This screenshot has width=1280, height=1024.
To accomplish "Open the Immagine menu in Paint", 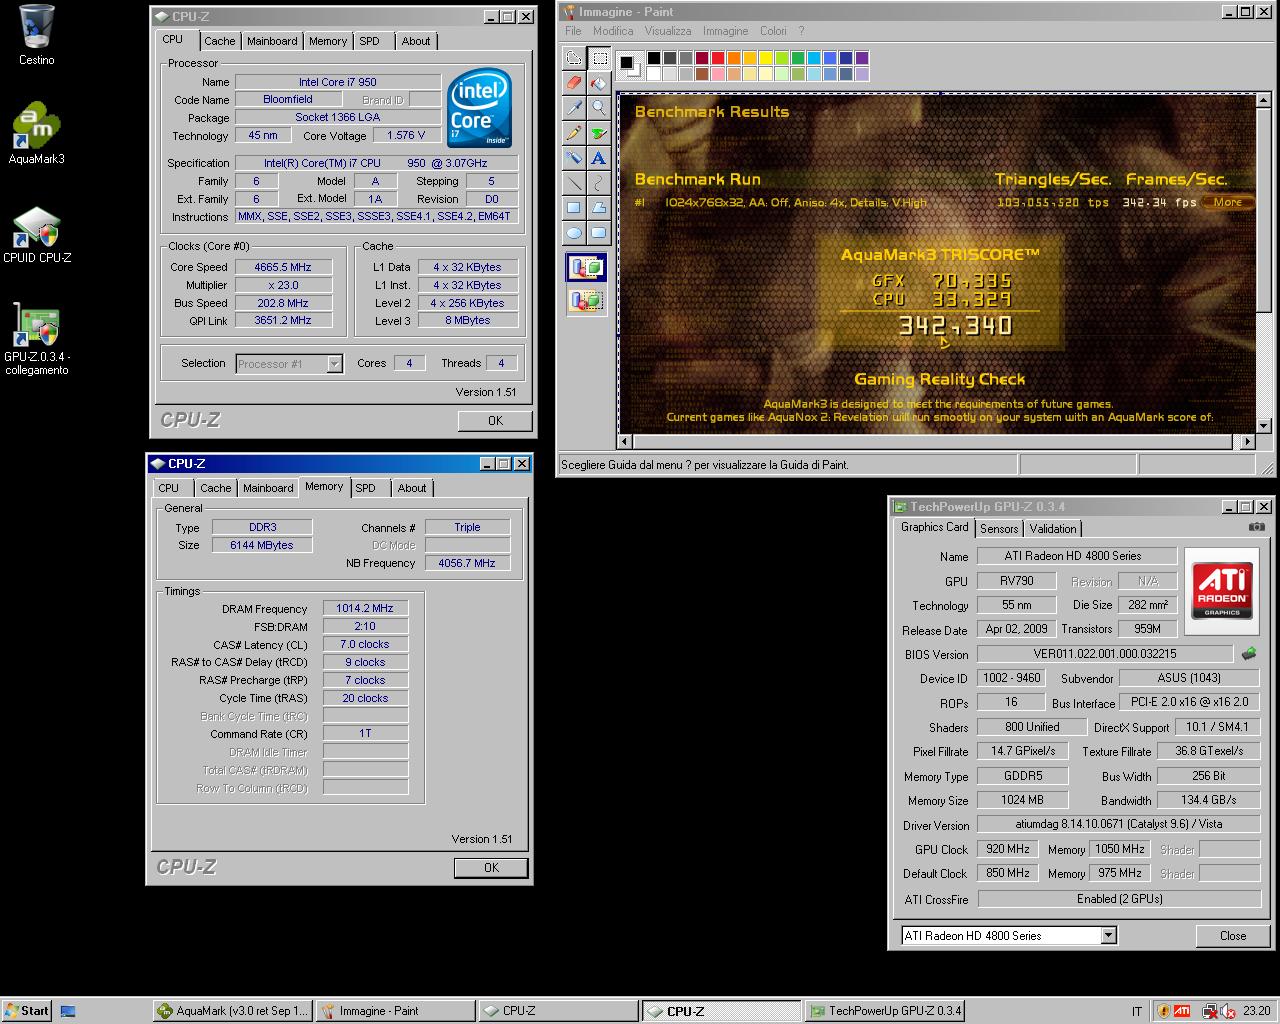I will click(725, 31).
